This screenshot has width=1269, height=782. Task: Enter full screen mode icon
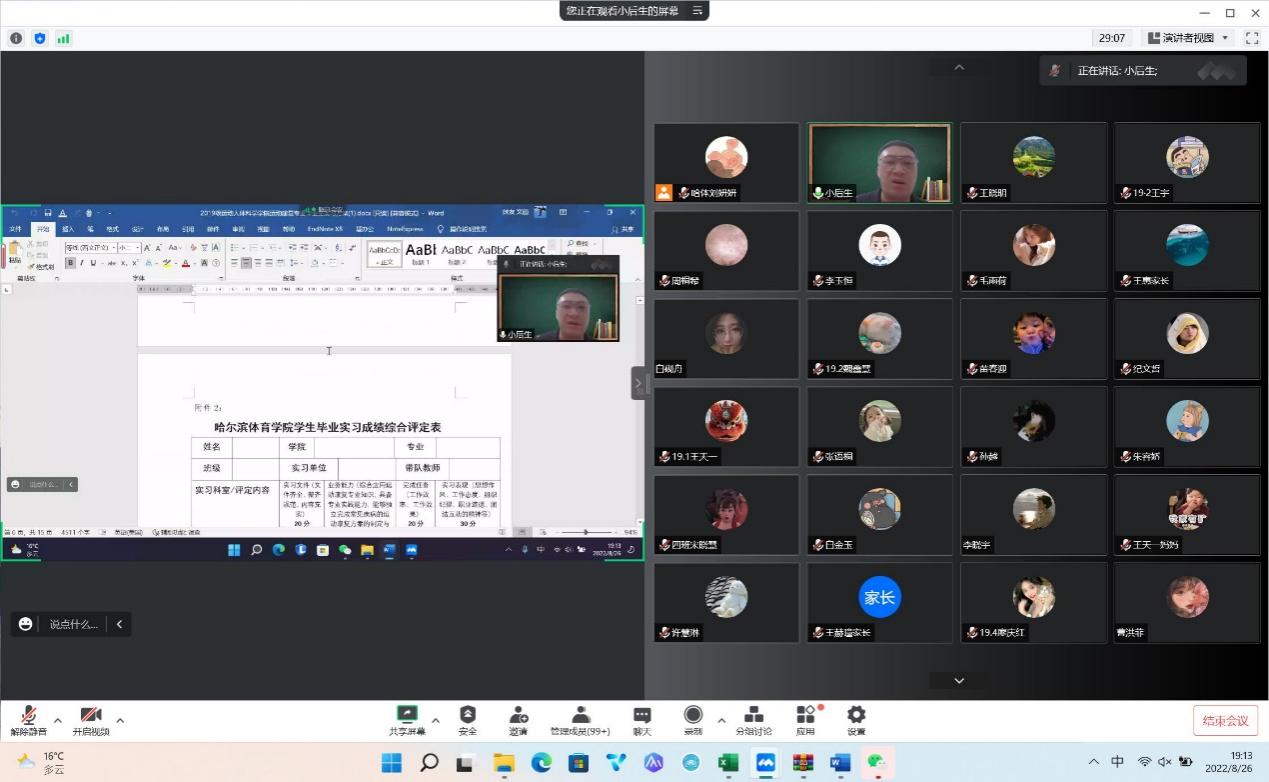[1252, 38]
